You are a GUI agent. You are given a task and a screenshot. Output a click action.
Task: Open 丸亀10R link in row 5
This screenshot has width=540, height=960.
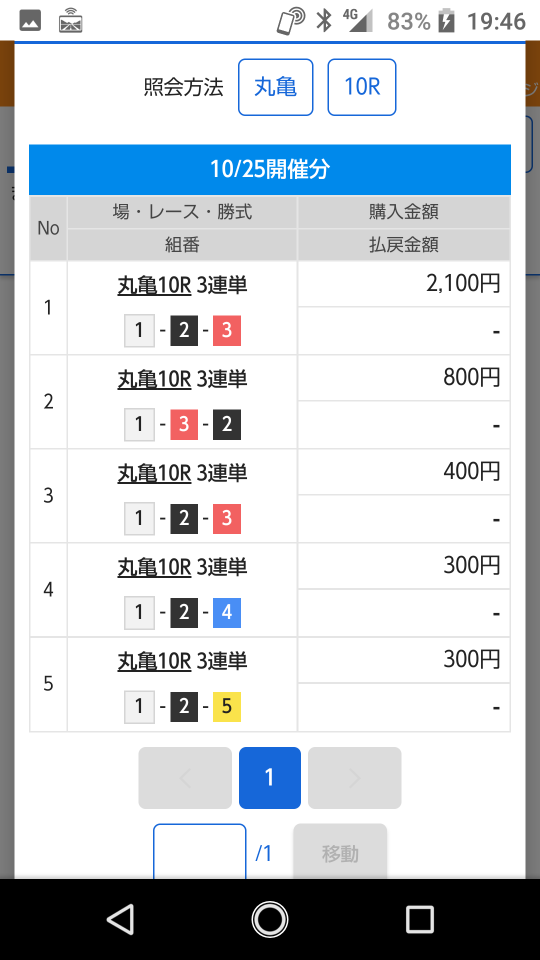pyautogui.click(x=154, y=661)
